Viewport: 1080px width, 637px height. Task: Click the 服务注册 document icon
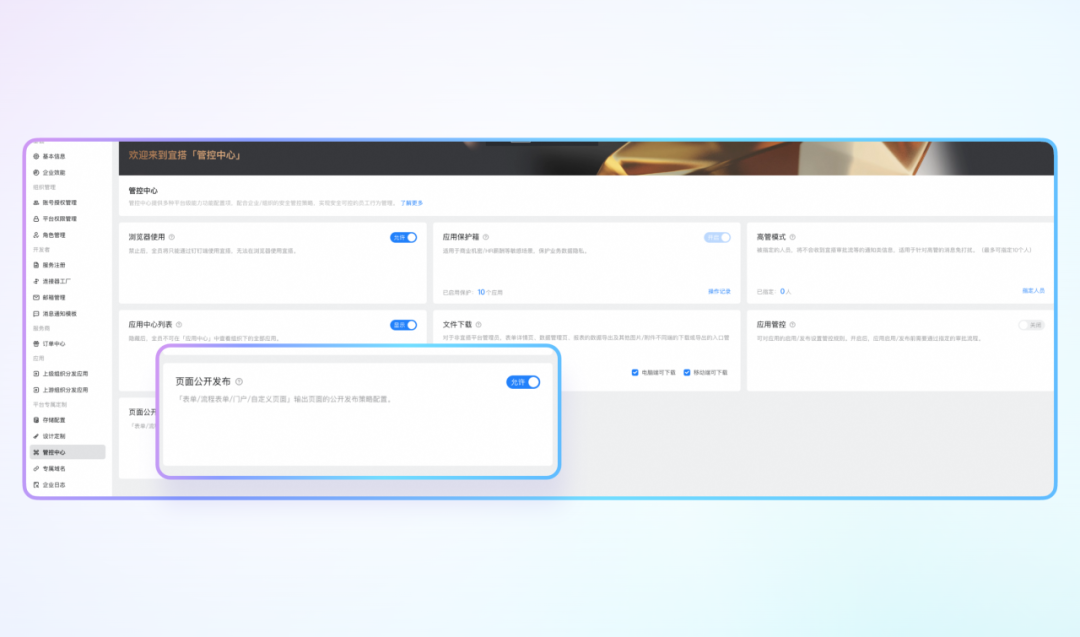[x=36, y=265]
